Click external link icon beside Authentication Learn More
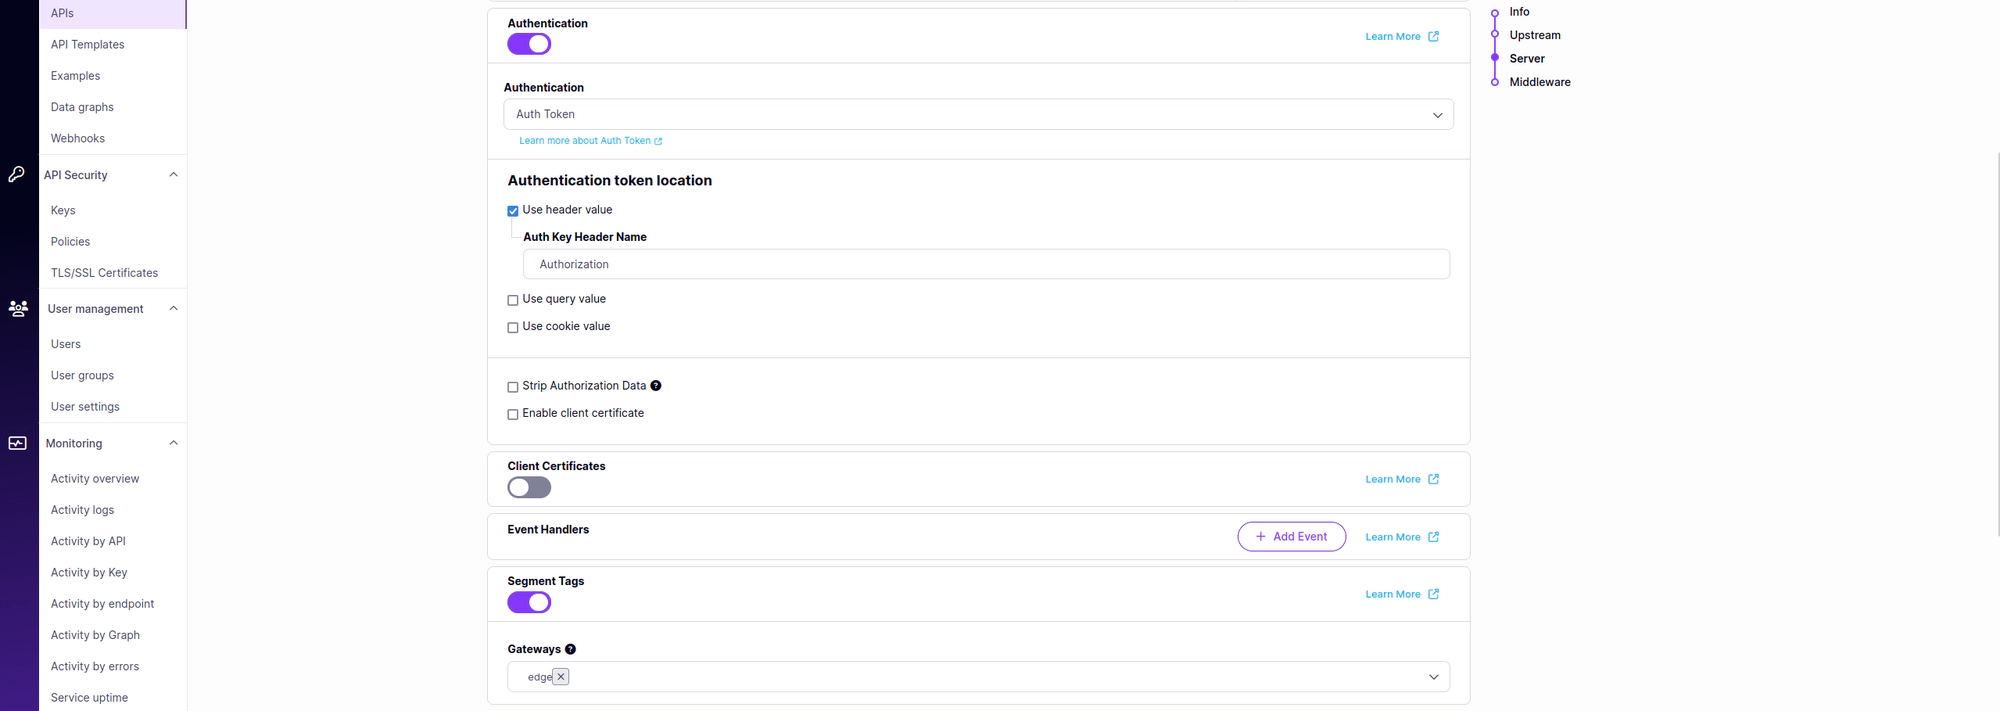This screenshot has height=711, width=2000. (1434, 36)
